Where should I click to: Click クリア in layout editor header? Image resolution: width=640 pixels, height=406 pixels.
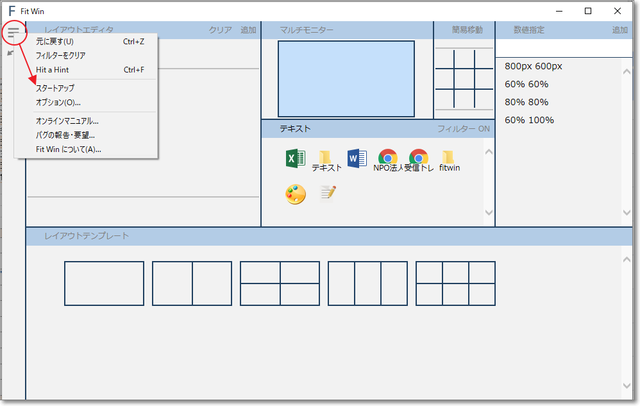coord(220,31)
